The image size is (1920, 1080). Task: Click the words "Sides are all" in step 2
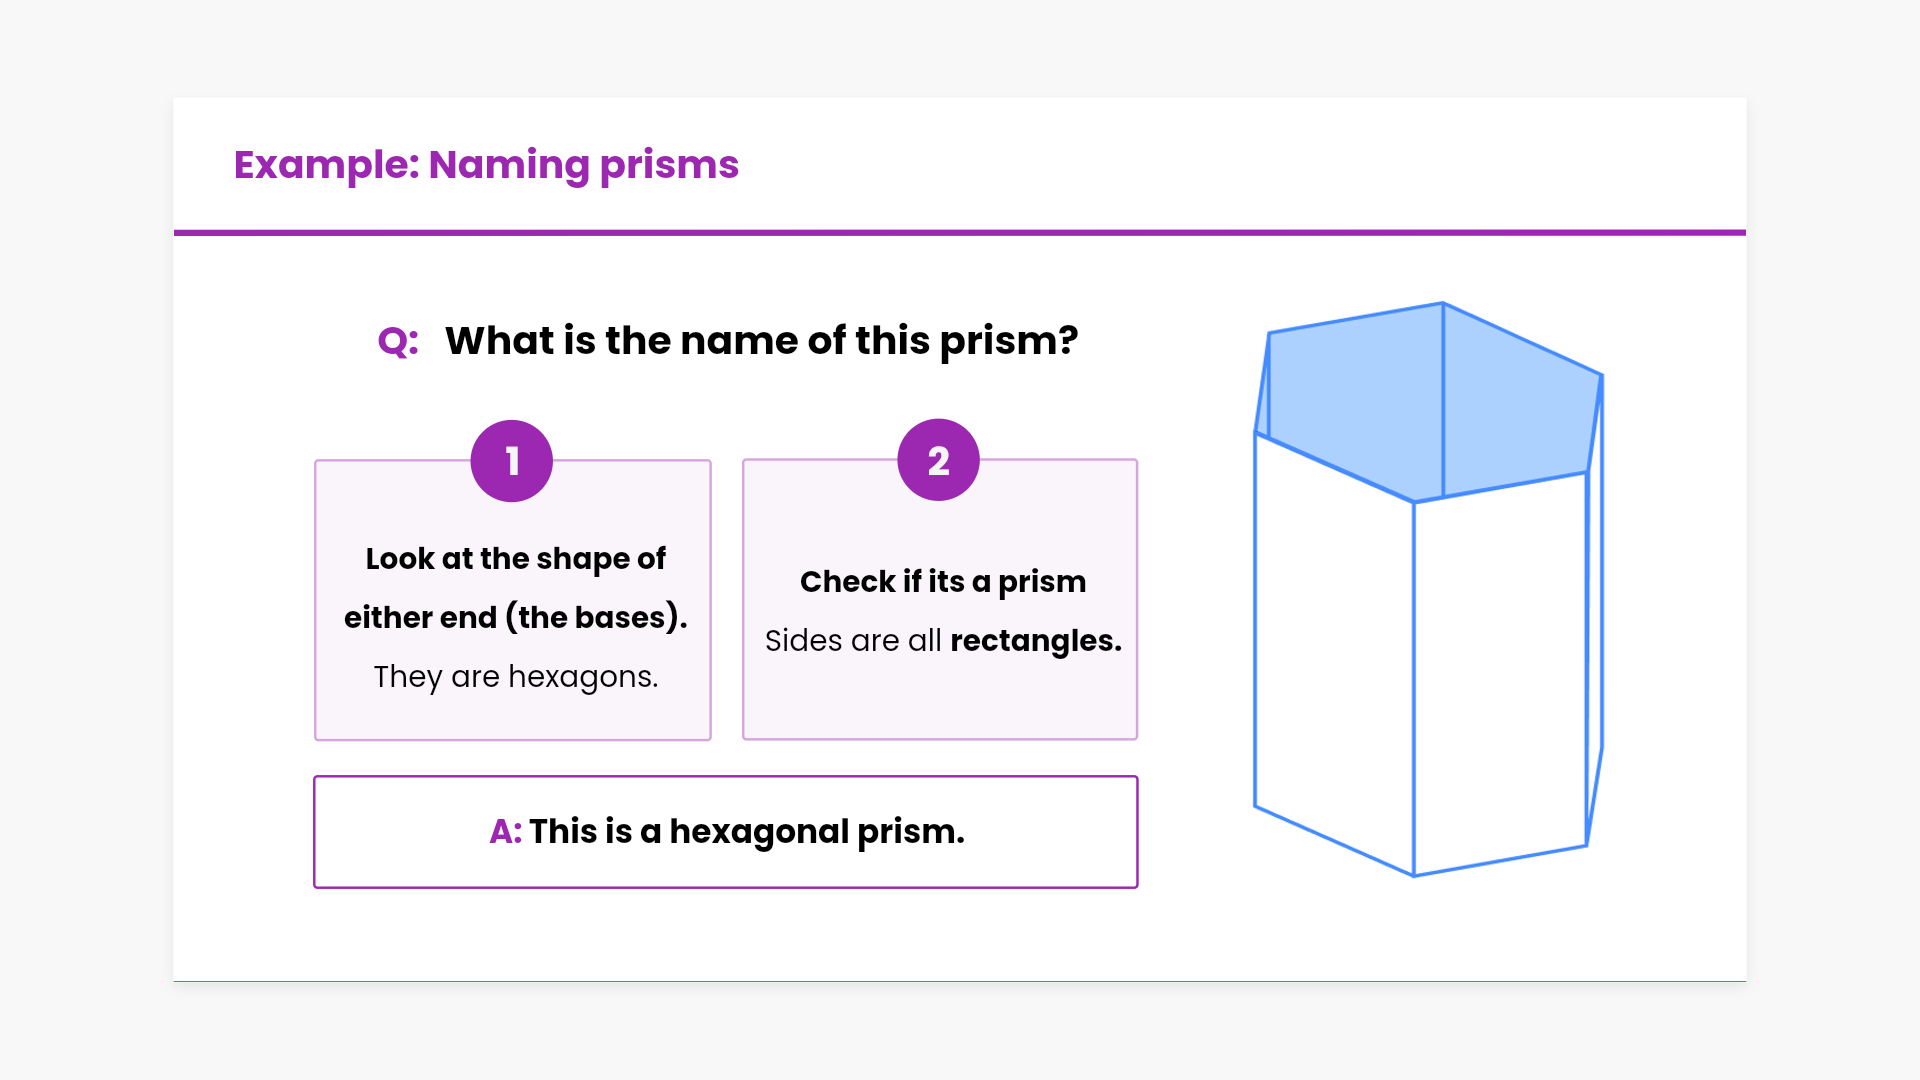click(x=853, y=640)
